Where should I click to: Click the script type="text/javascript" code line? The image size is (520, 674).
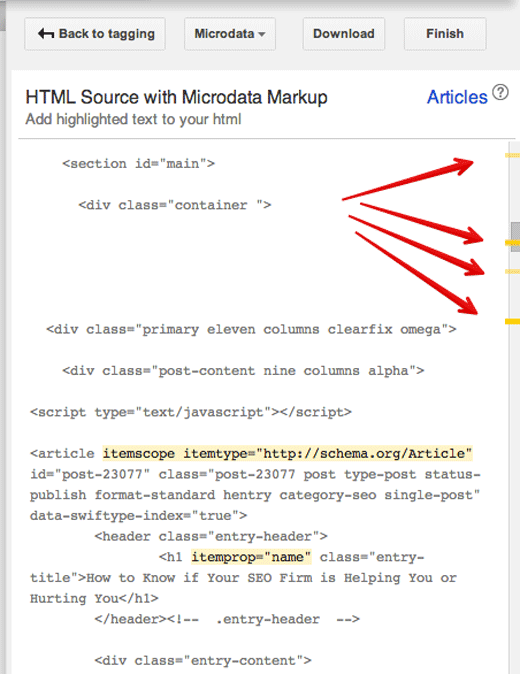pyautogui.click(x=191, y=412)
